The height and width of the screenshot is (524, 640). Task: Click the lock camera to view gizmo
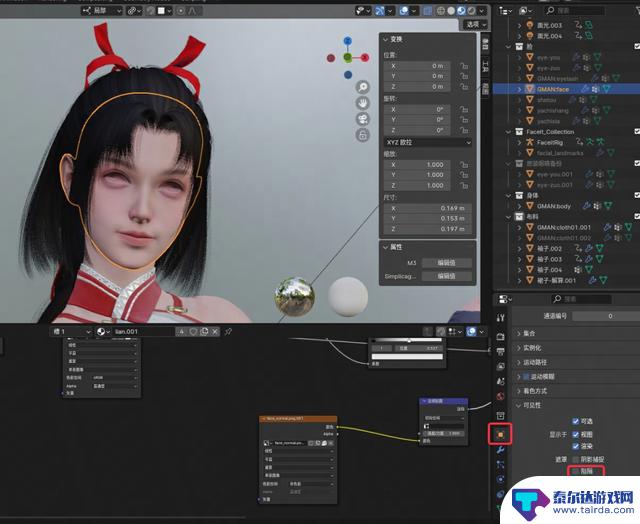click(362, 135)
